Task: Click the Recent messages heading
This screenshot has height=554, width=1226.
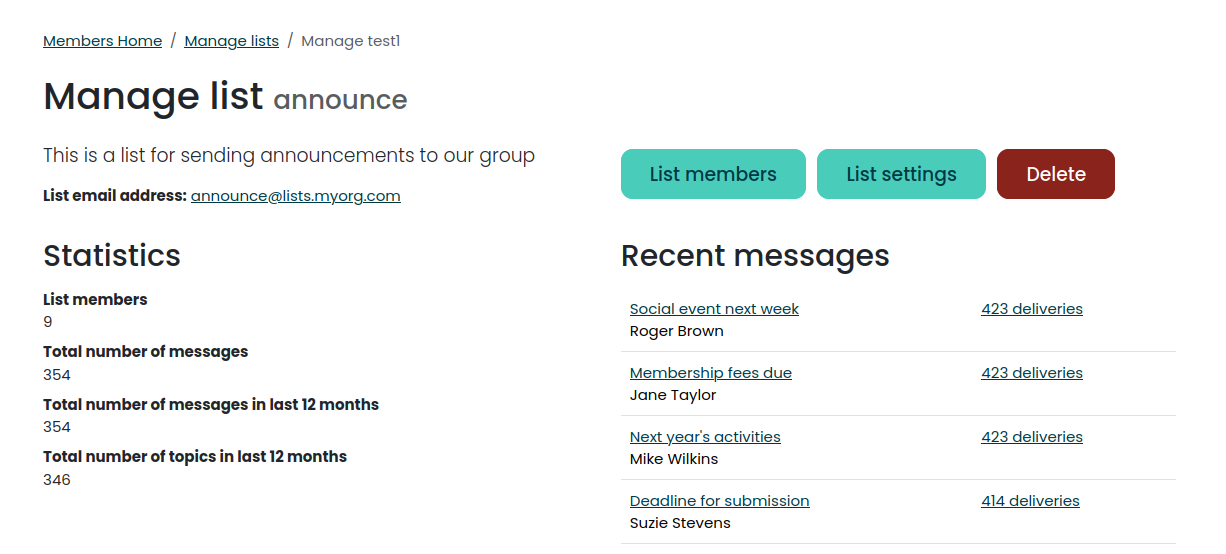Action: [755, 256]
